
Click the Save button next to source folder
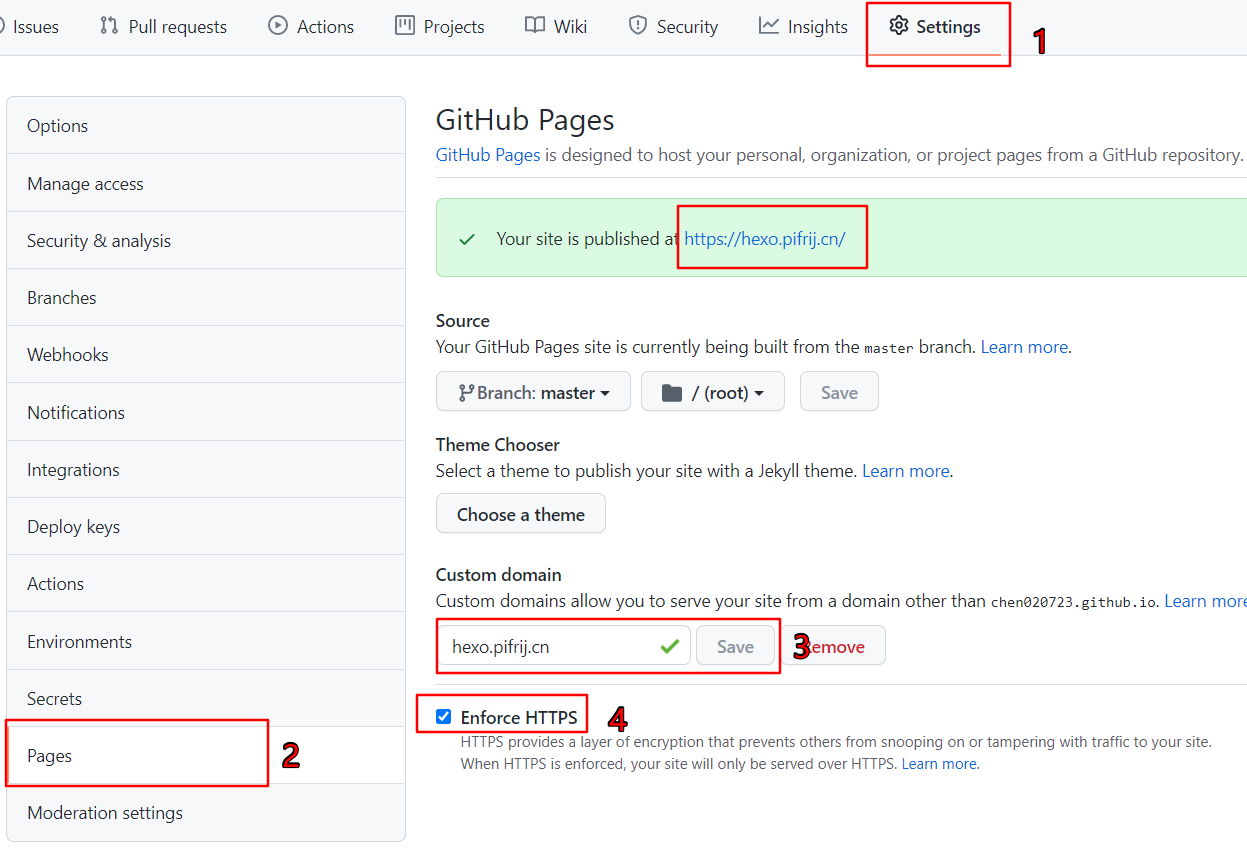[839, 392]
